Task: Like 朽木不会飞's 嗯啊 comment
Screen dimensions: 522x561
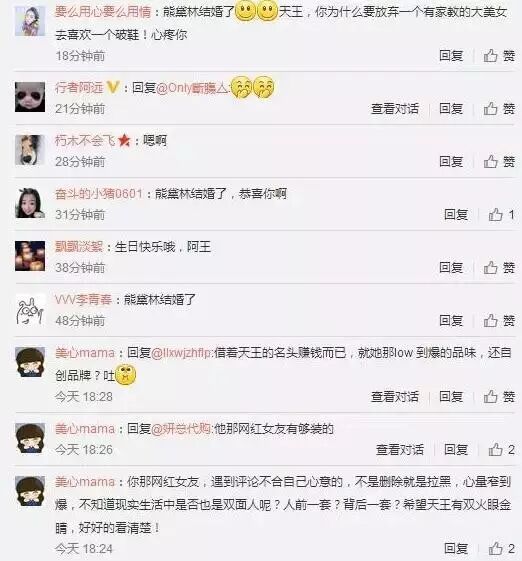Action: pyautogui.click(x=499, y=162)
